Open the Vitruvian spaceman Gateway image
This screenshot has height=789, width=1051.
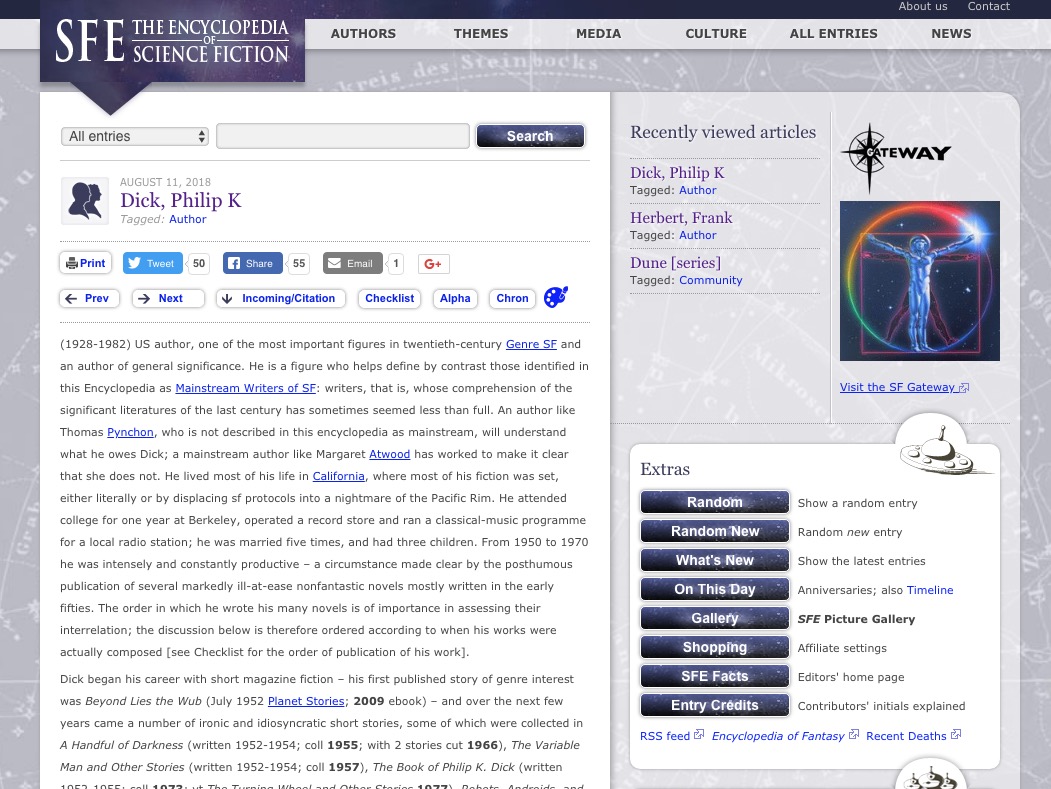tap(920, 281)
